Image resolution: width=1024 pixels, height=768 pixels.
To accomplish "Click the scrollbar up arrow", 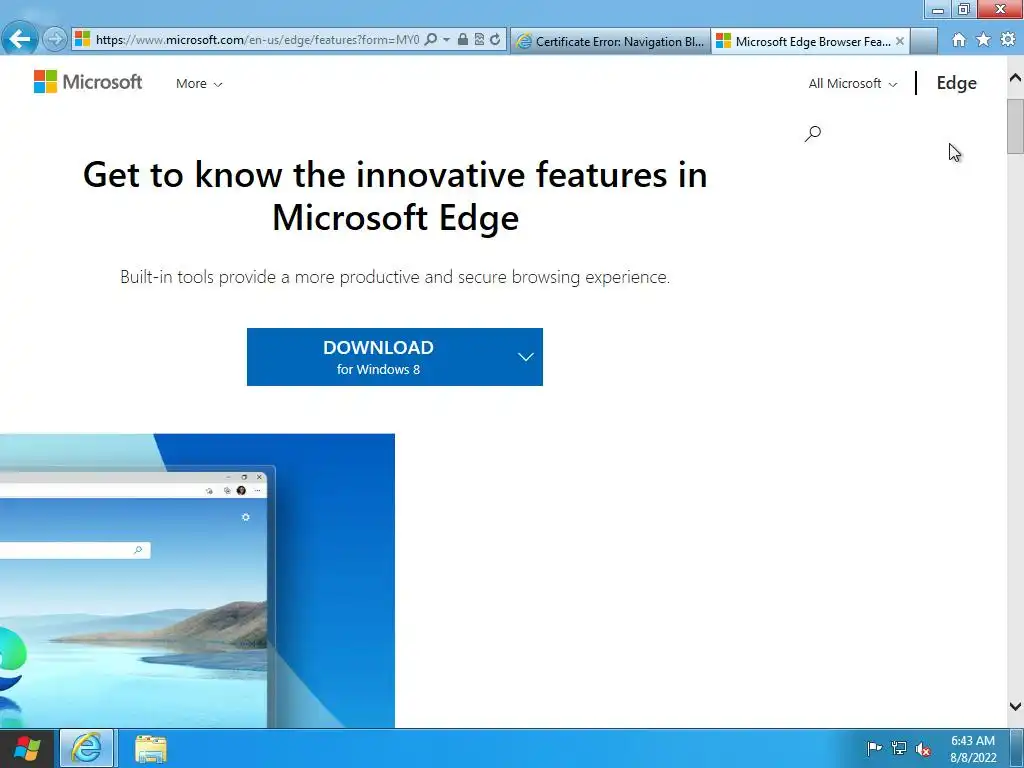I will pyautogui.click(x=1015, y=78).
